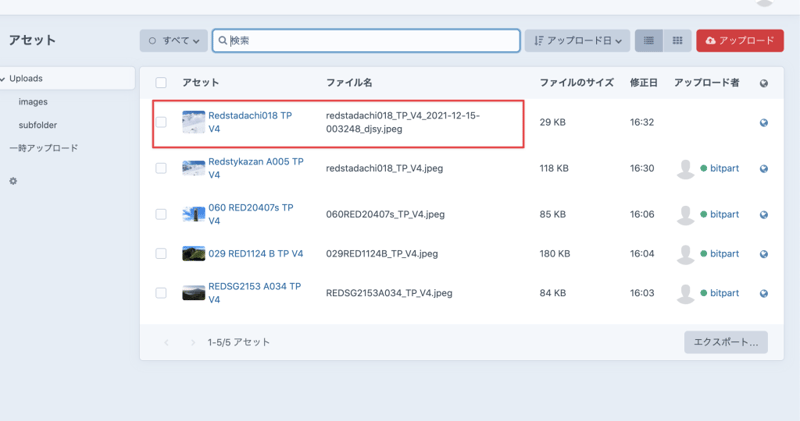This screenshot has height=421, width=800.
Task: Click the red アップロード button
Action: [x=739, y=41]
